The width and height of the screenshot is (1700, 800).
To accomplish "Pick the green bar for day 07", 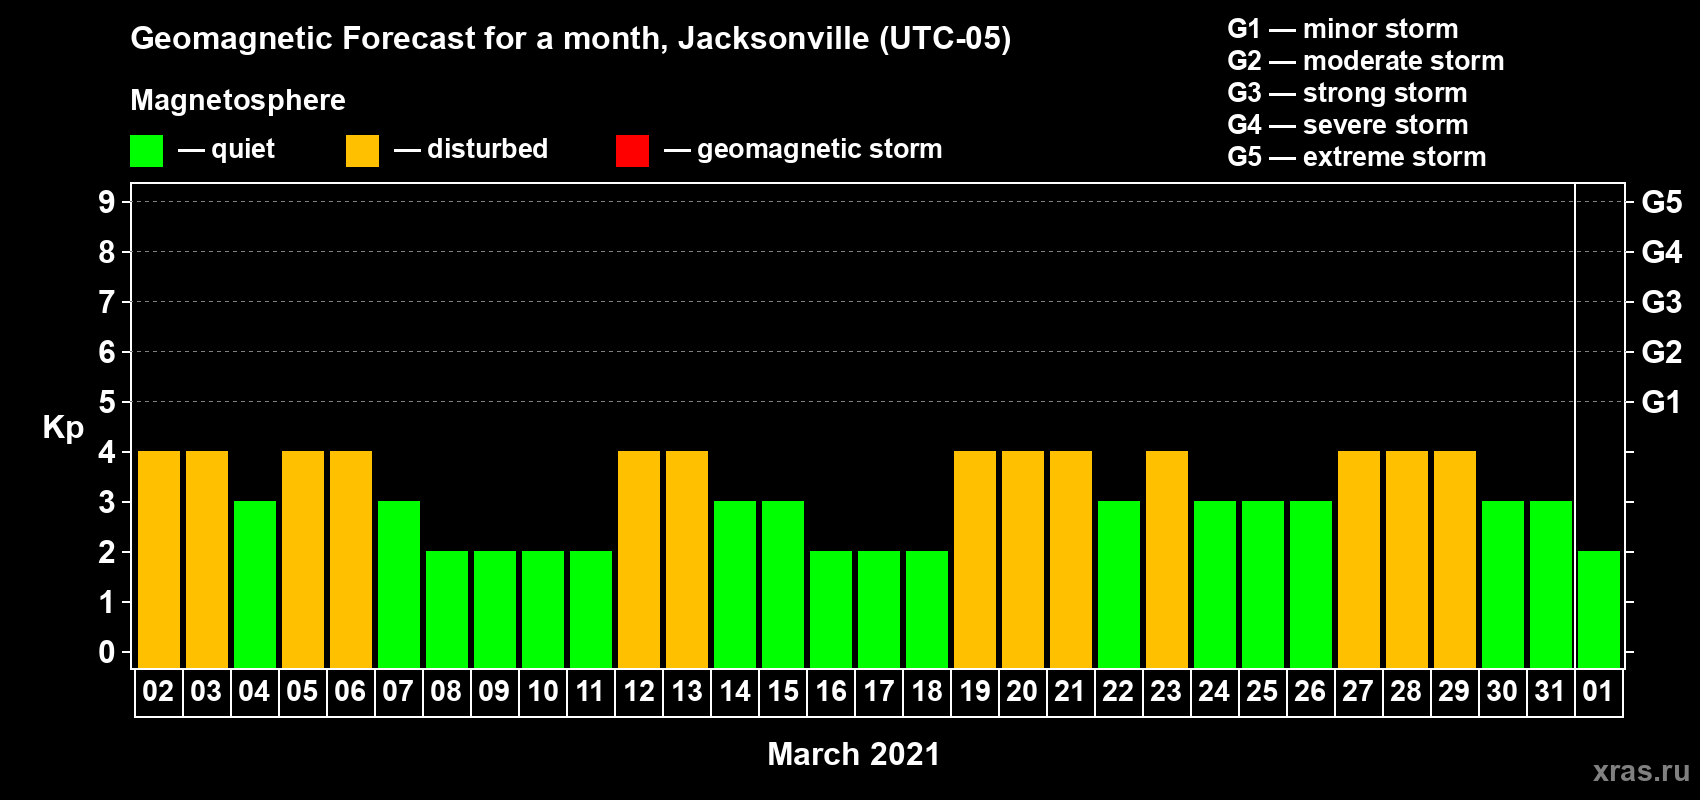I will click(x=399, y=585).
